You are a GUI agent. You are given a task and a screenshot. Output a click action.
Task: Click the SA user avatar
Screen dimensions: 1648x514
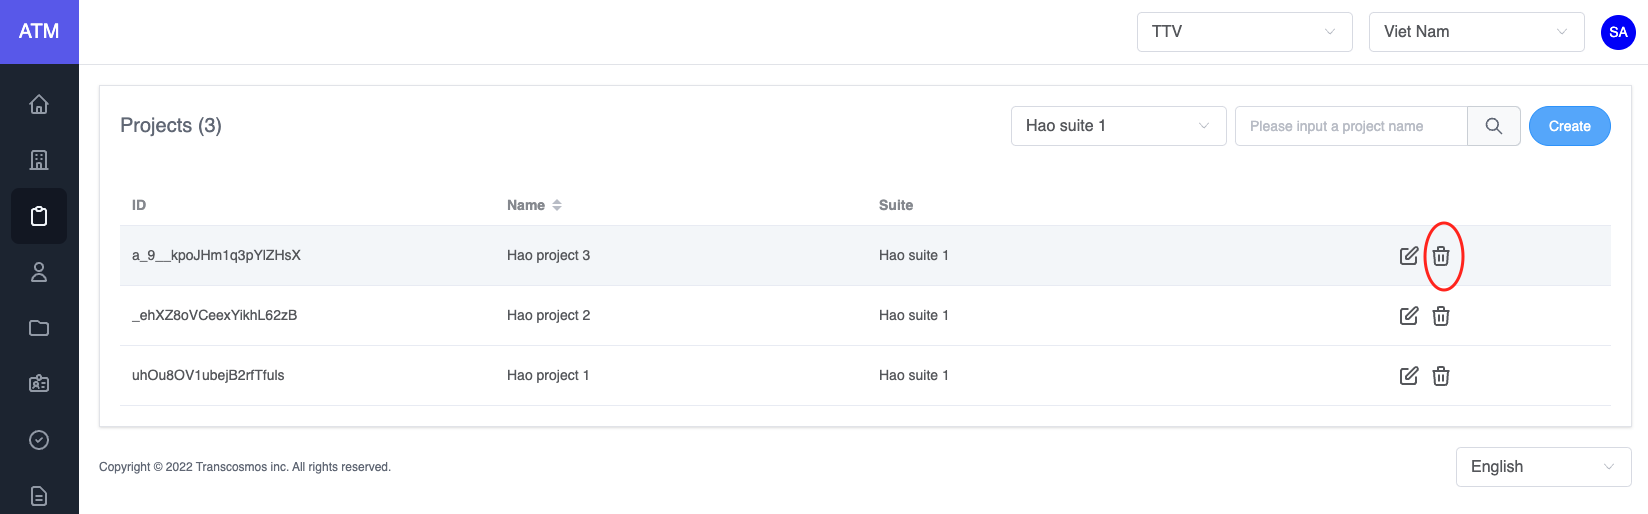tap(1618, 32)
